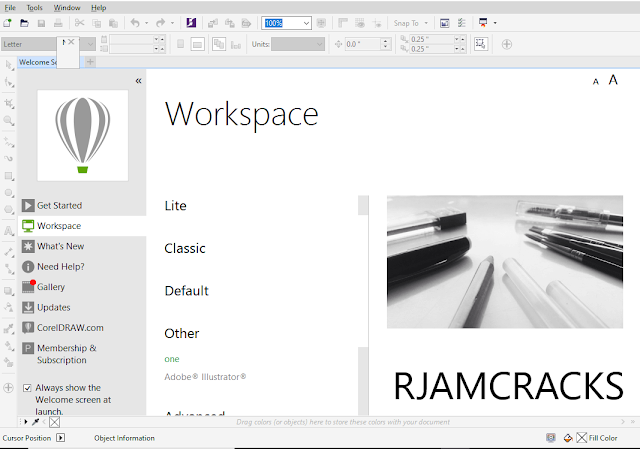Select the Text tool in toolbox
The height and width of the screenshot is (449, 640).
coord(9,231)
